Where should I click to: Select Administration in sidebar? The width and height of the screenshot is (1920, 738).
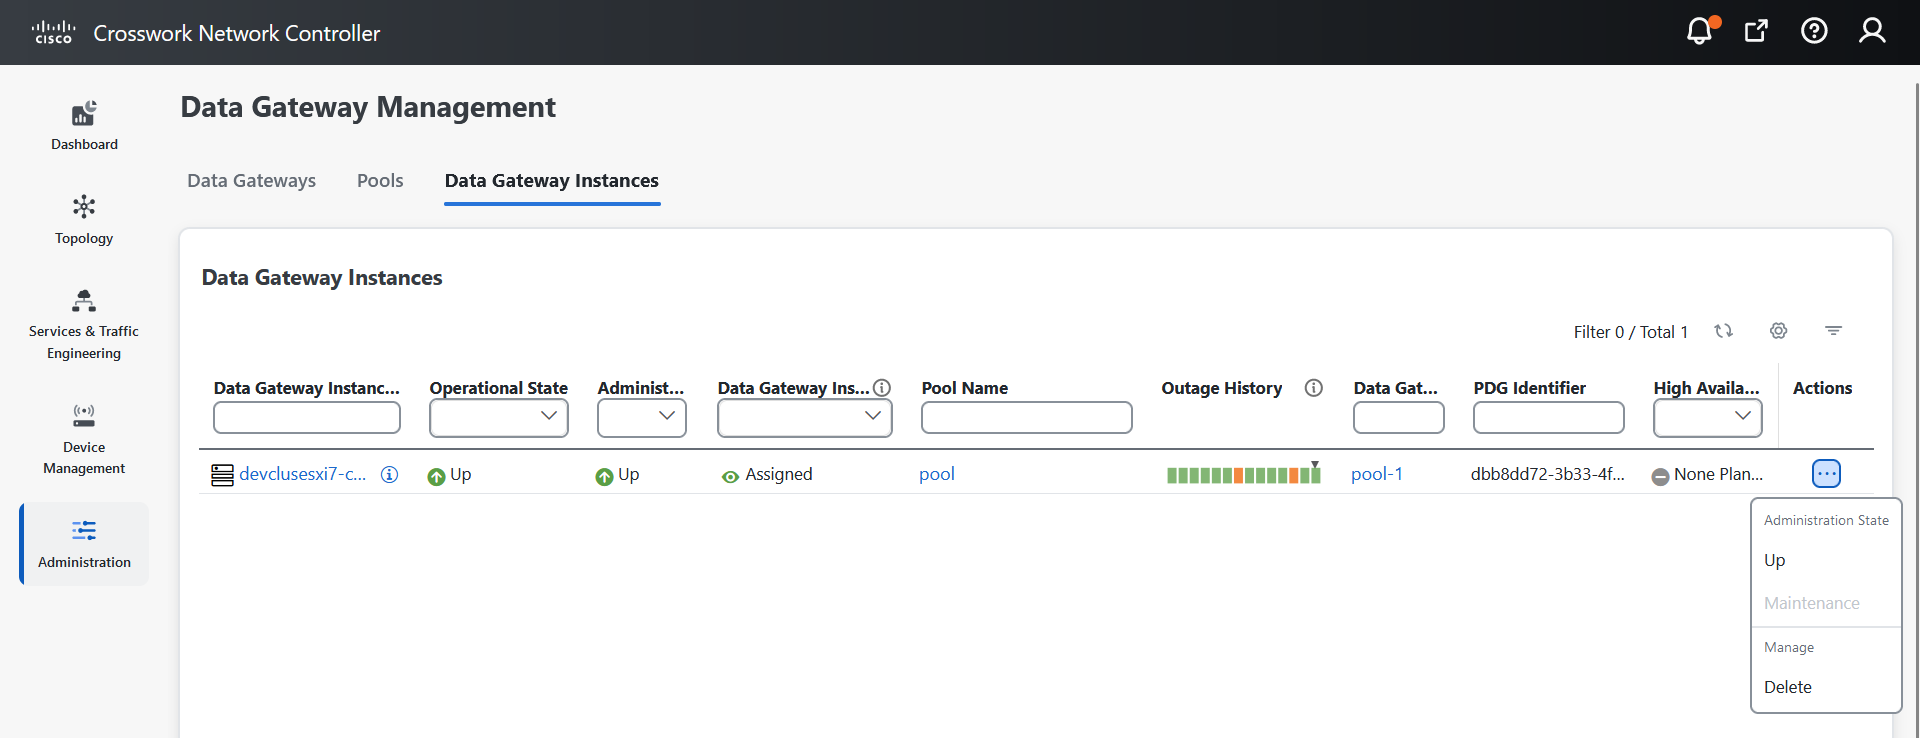tap(84, 543)
